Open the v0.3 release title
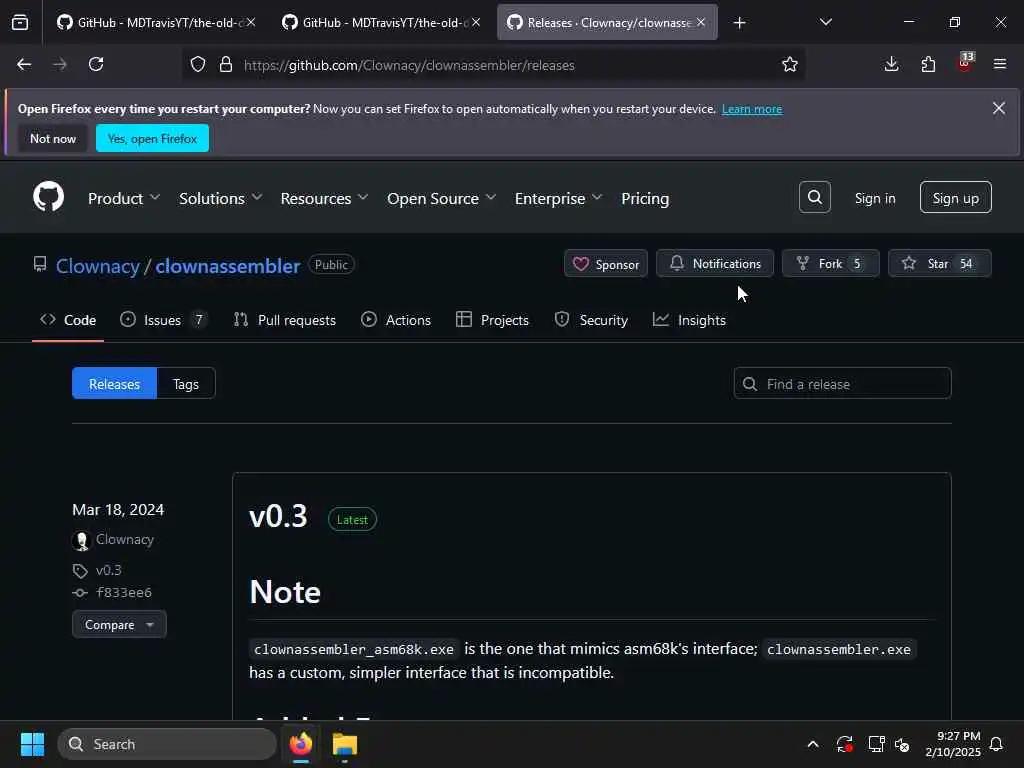Screen dimensions: 1024x768 tap(278, 516)
